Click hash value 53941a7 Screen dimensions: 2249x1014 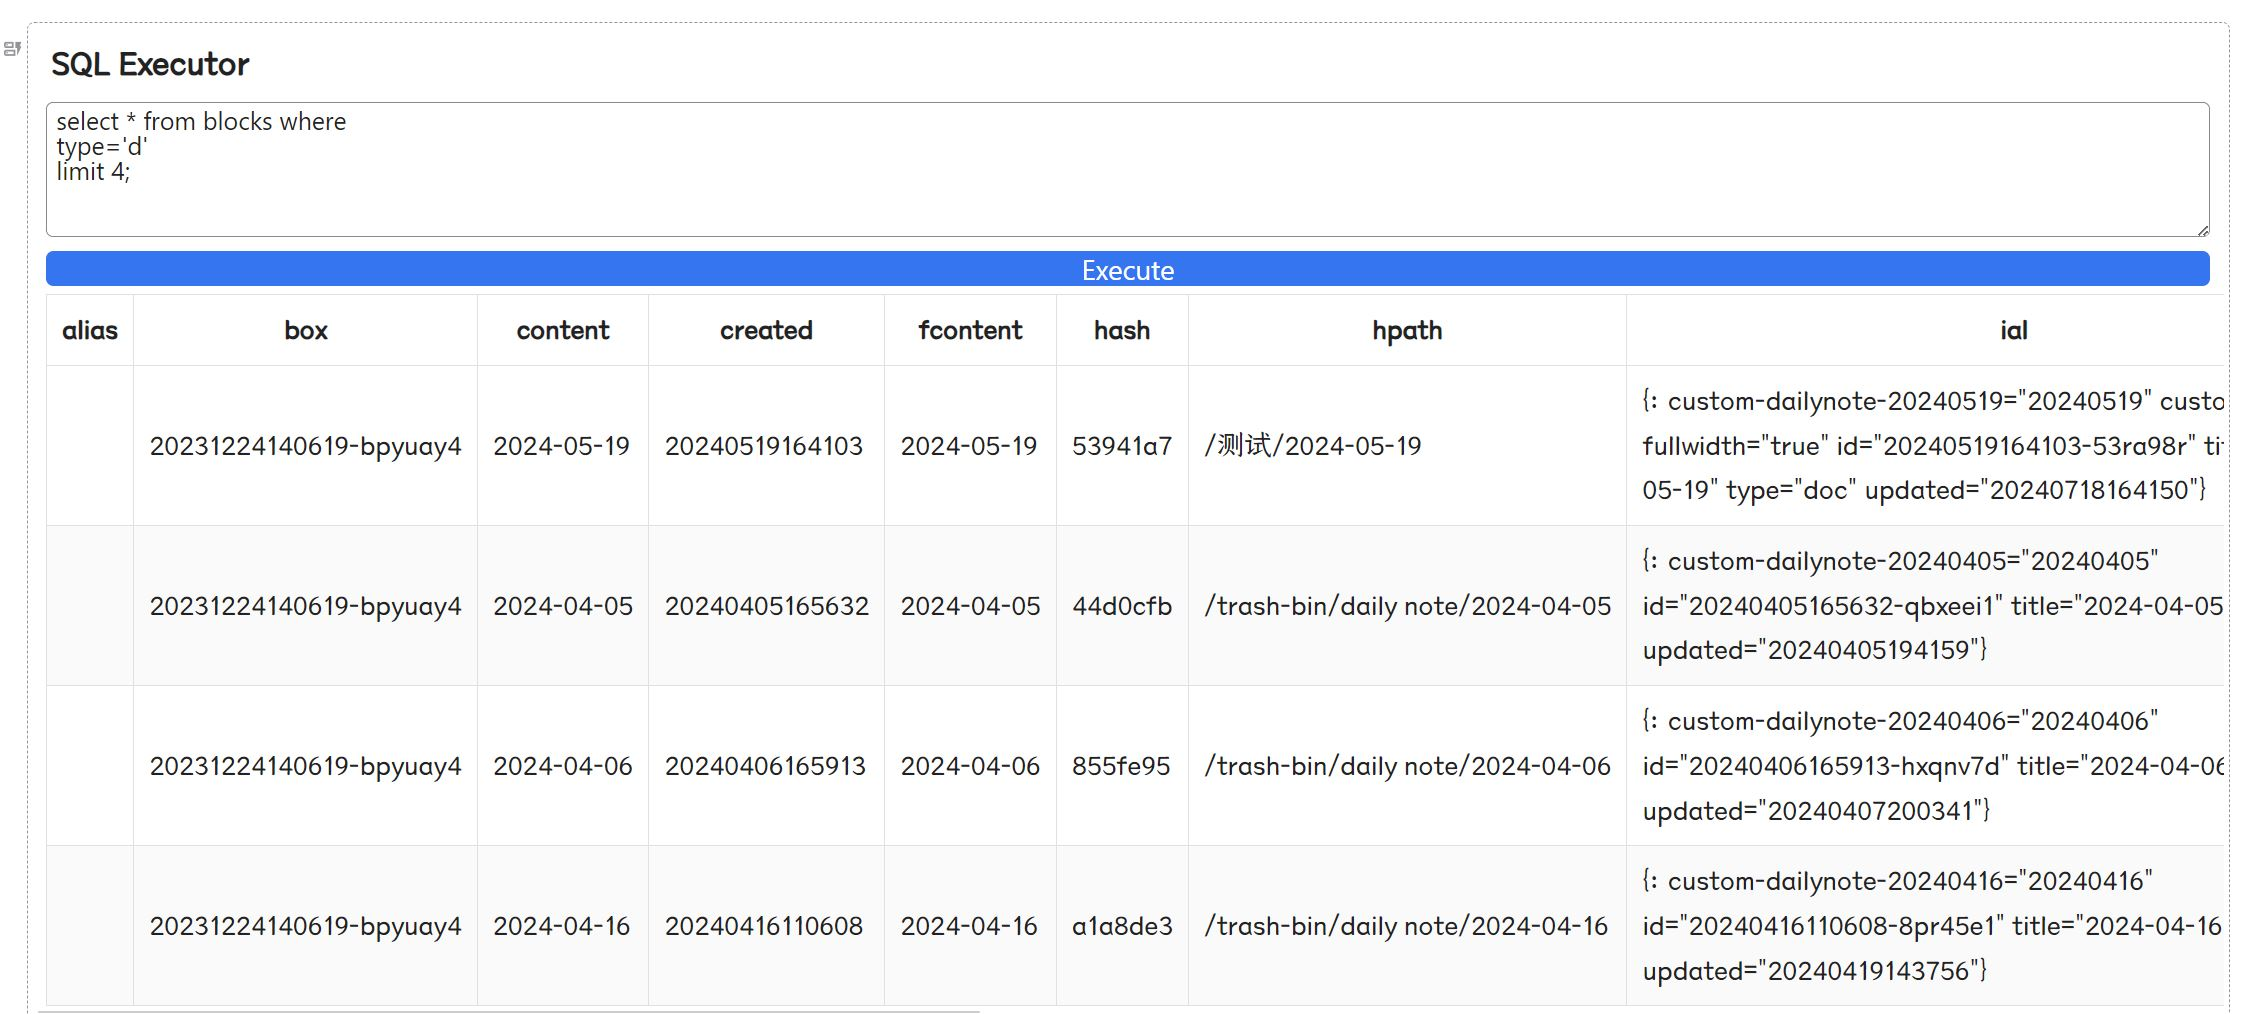coord(1122,446)
